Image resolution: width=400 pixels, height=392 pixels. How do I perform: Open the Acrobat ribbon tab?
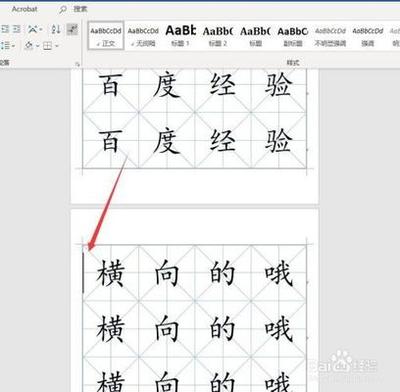pyautogui.click(x=24, y=9)
